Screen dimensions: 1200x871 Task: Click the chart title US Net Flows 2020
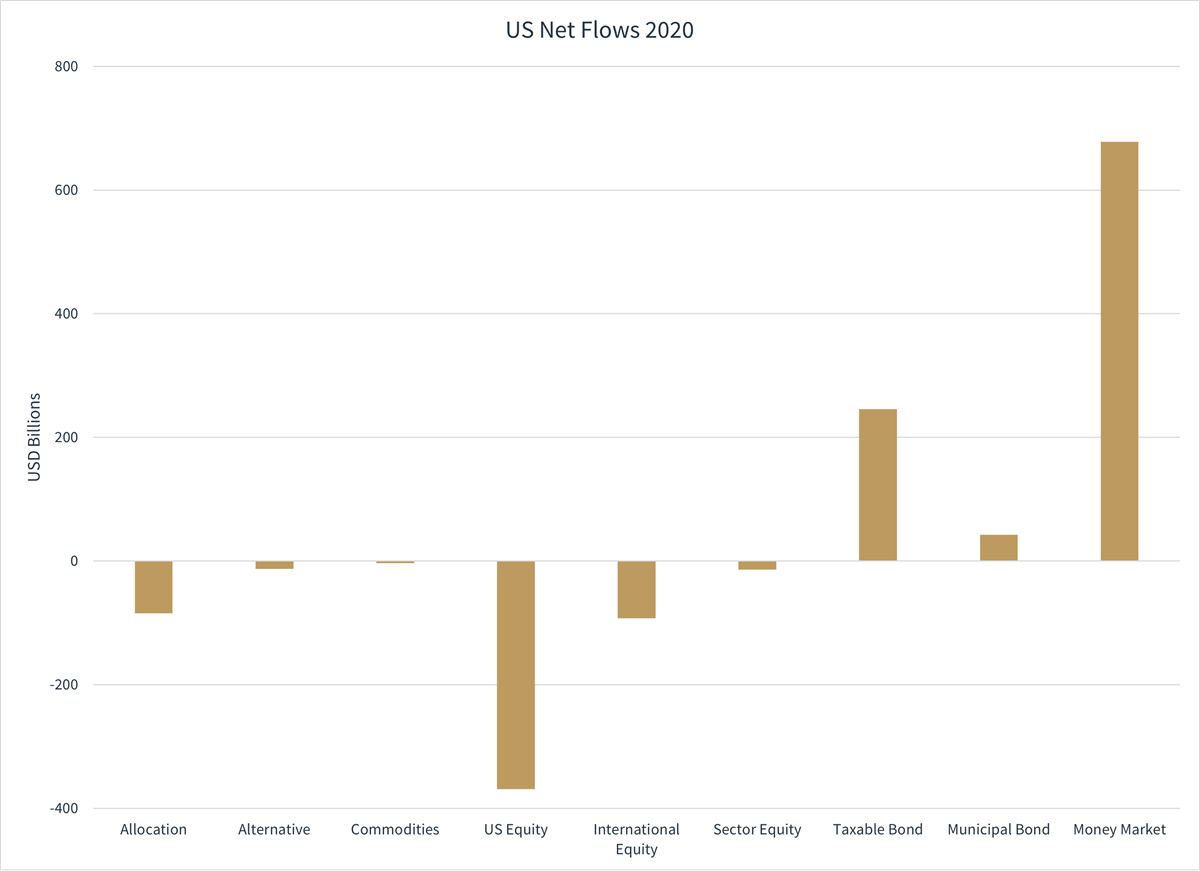pos(599,31)
